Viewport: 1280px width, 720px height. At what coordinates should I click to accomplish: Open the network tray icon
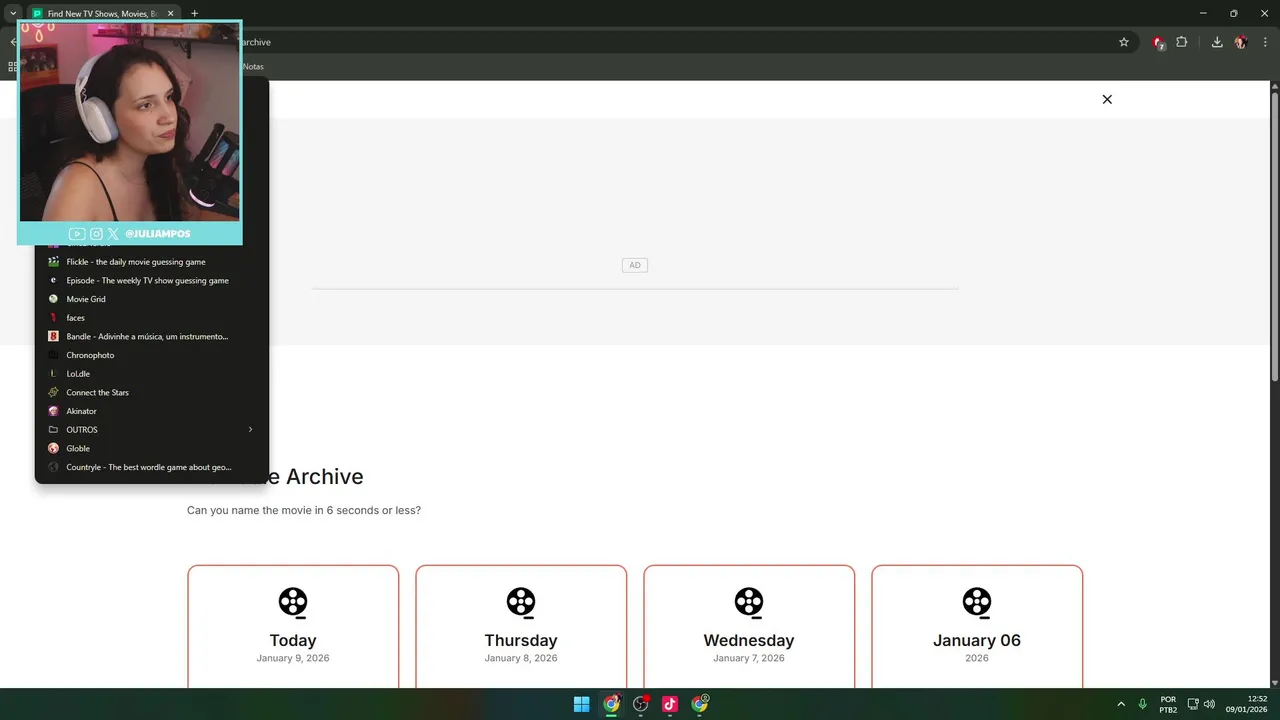point(1193,704)
